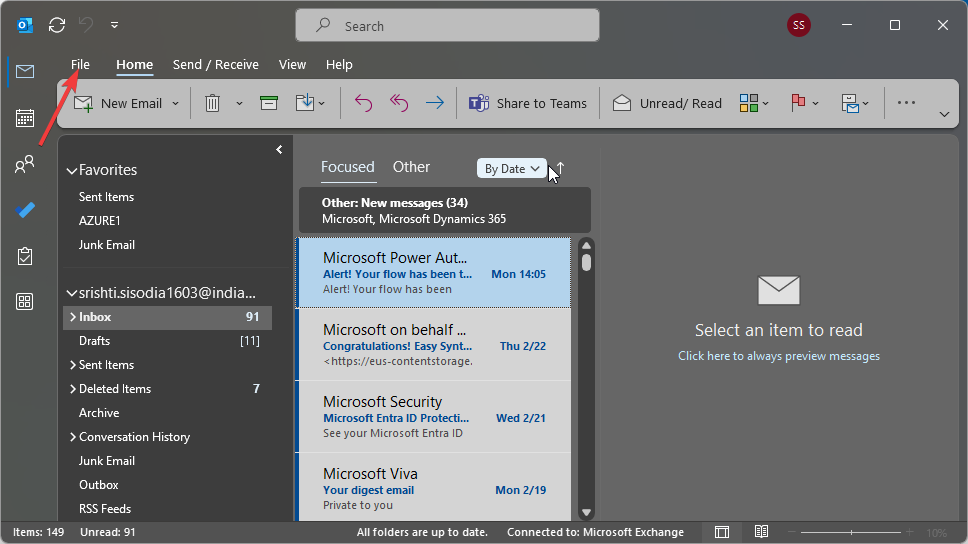Screen dimensions: 968x544
Task: Open Junk Email under Favorites
Action: (107, 245)
